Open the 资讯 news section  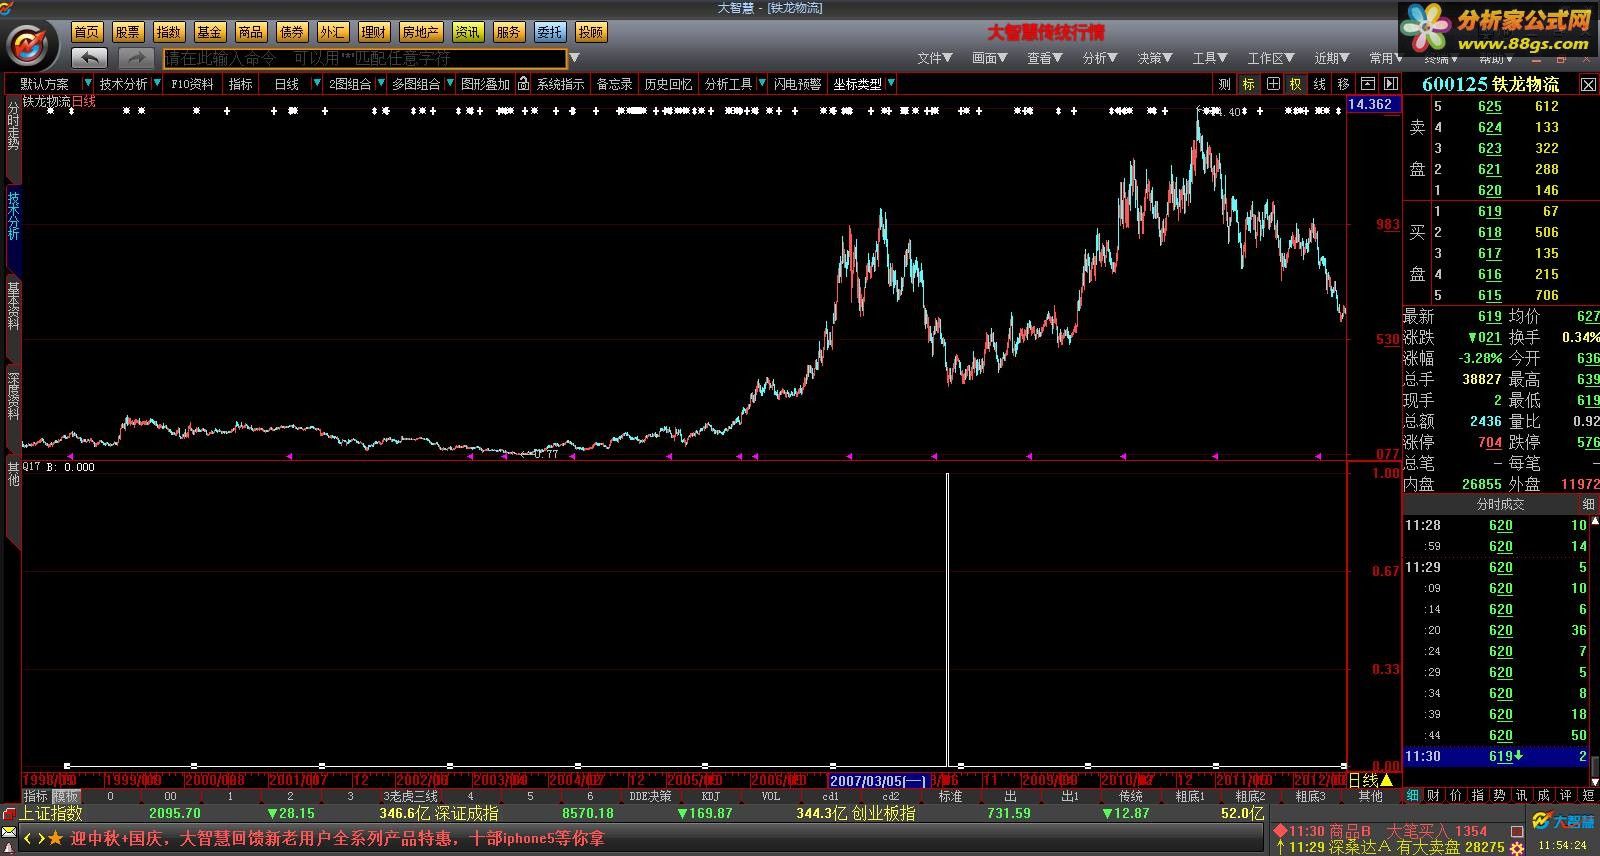(467, 32)
